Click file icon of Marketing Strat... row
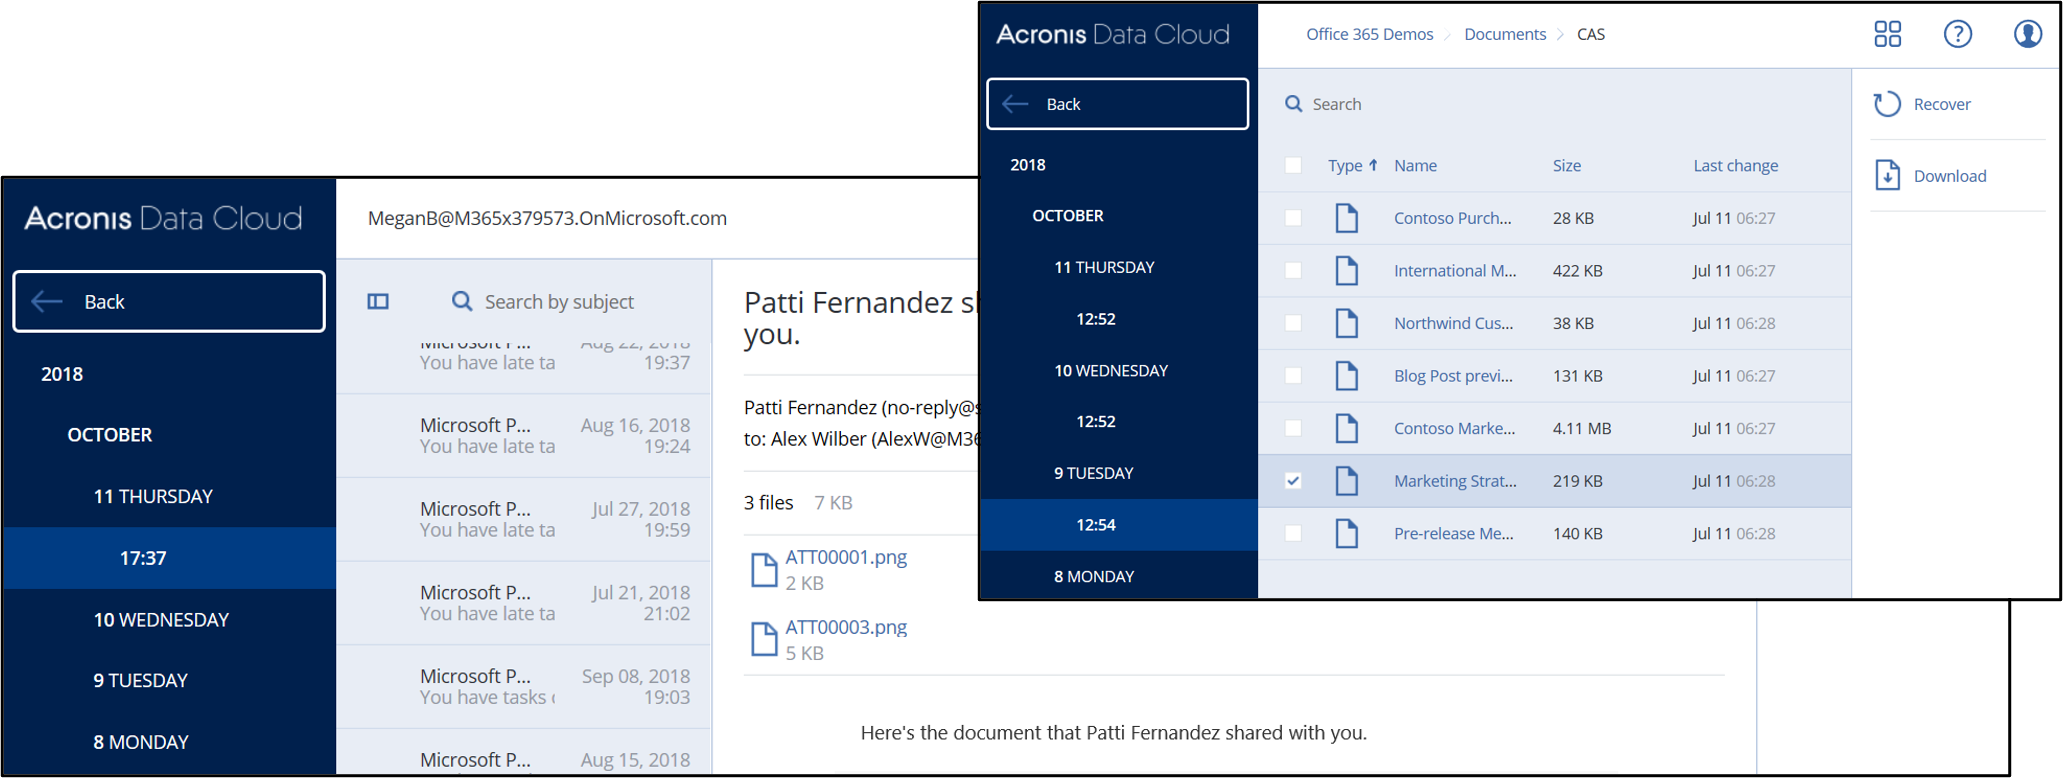The width and height of the screenshot is (2063, 778). click(1347, 481)
